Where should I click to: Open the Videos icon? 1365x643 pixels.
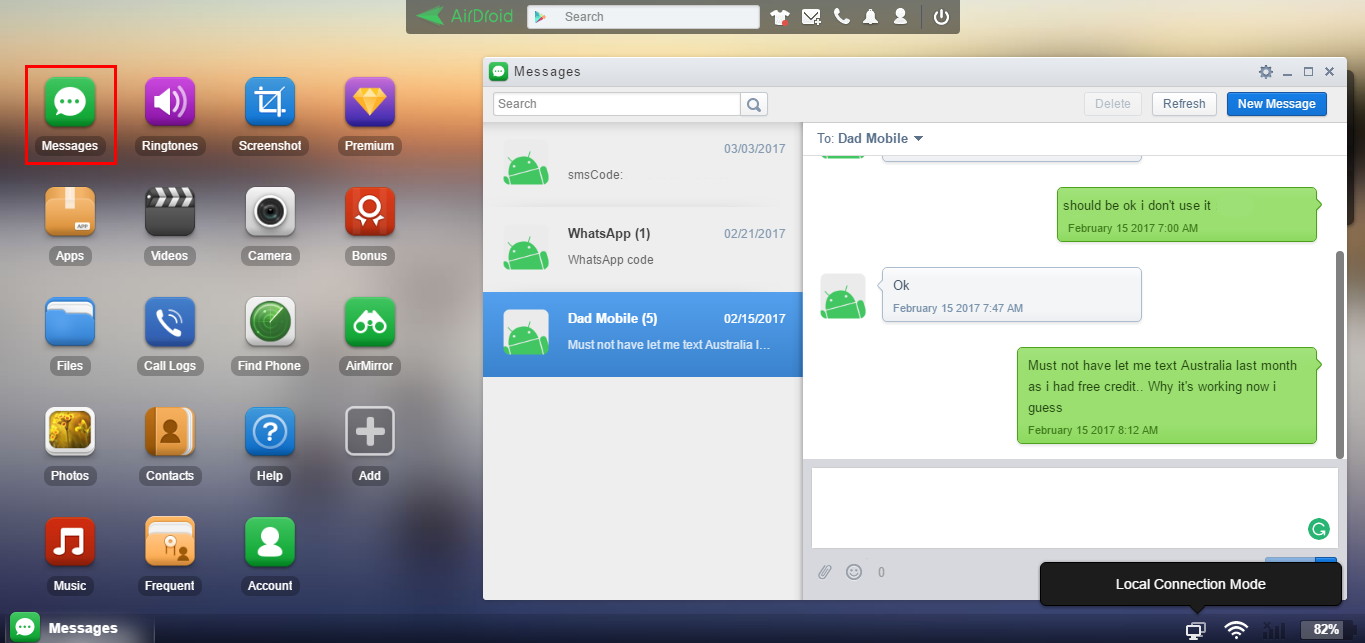(170, 212)
